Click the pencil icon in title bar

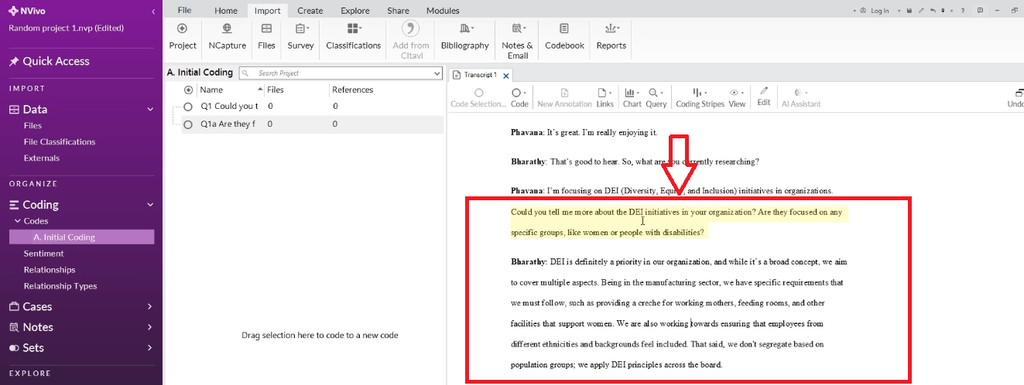(921, 11)
